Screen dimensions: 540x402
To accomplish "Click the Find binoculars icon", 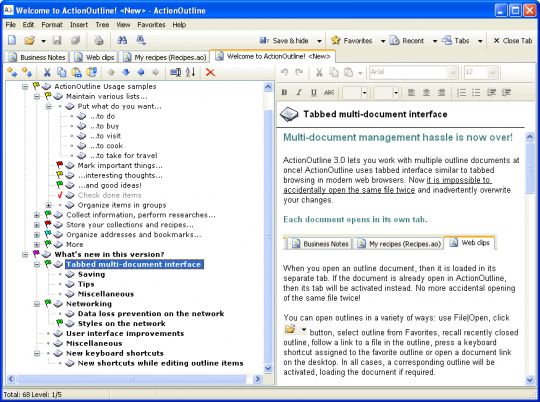I will (122, 40).
